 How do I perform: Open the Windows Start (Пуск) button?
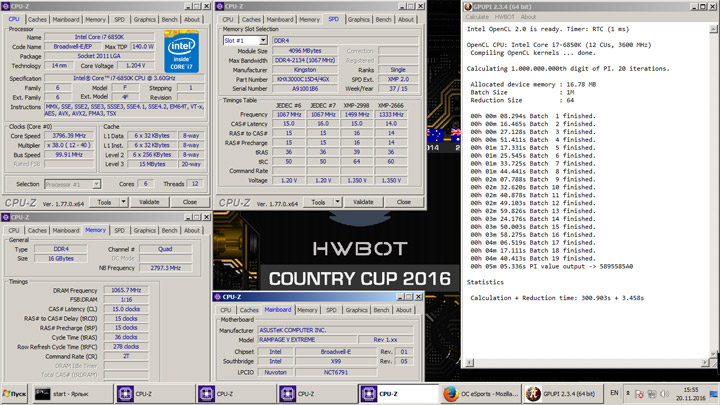coord(15,394)
